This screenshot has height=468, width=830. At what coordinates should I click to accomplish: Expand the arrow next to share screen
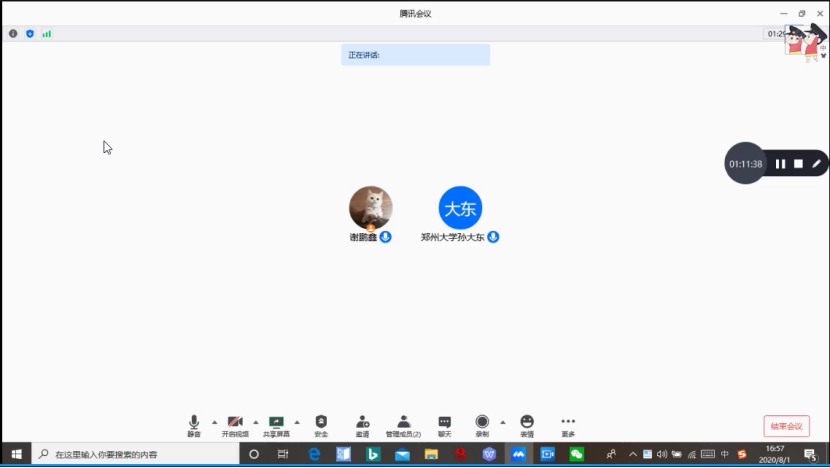(x=297, y=422)
